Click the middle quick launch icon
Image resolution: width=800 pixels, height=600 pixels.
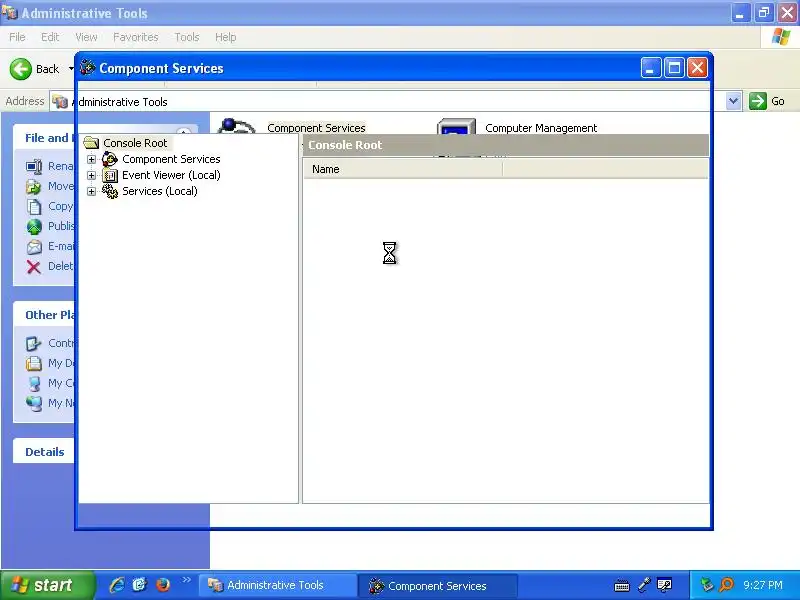point(139,585)
